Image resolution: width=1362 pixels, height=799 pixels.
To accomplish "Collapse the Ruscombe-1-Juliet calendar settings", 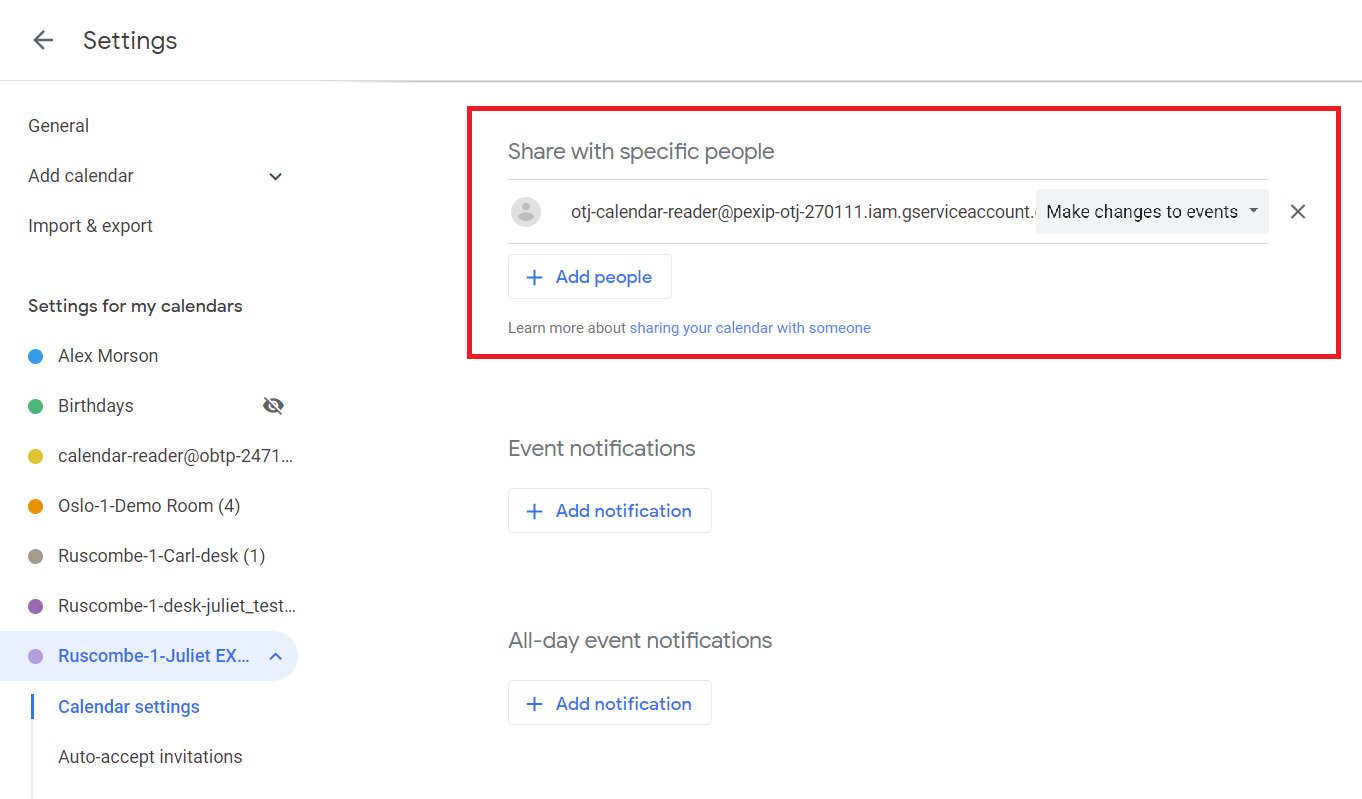I will (276, 657).
